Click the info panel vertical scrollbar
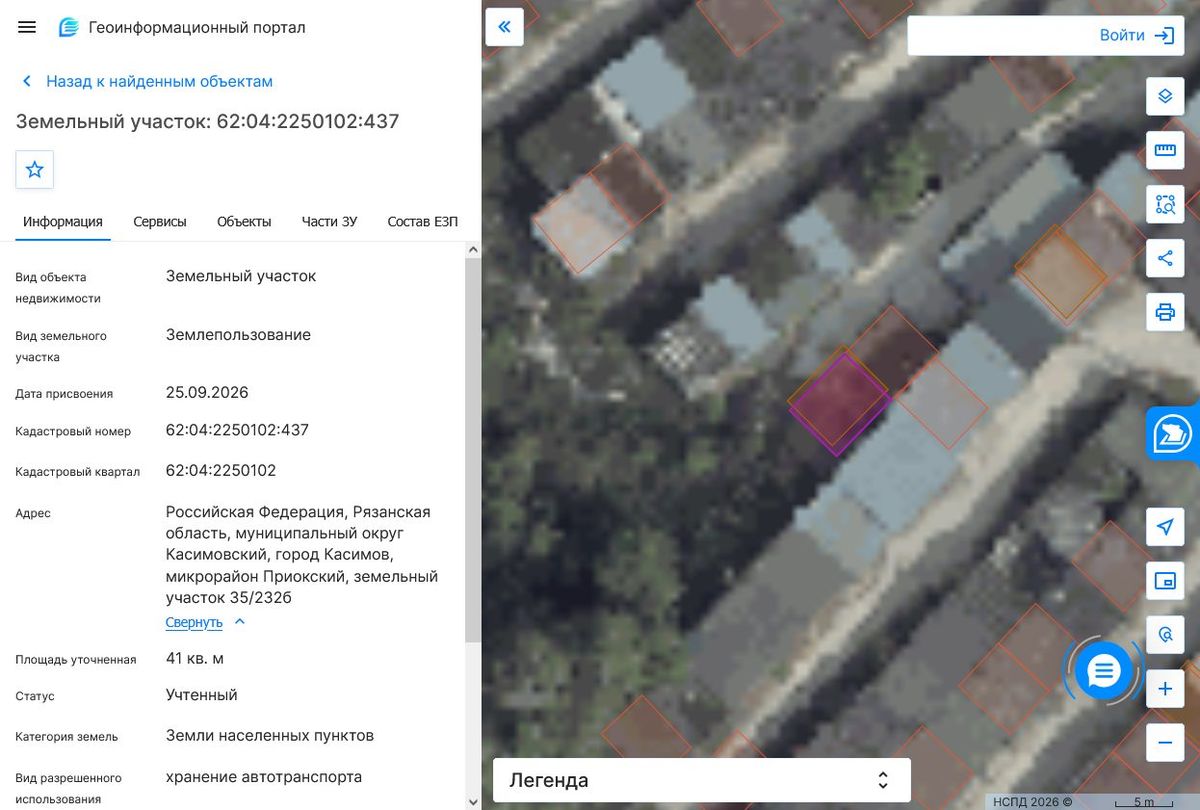Screen dimensions: 1200x810 point(473,450)
